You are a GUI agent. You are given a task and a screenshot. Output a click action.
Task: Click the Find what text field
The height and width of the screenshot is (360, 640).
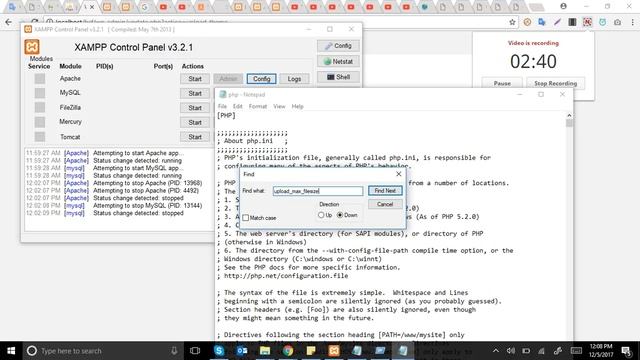click(318, 191)
